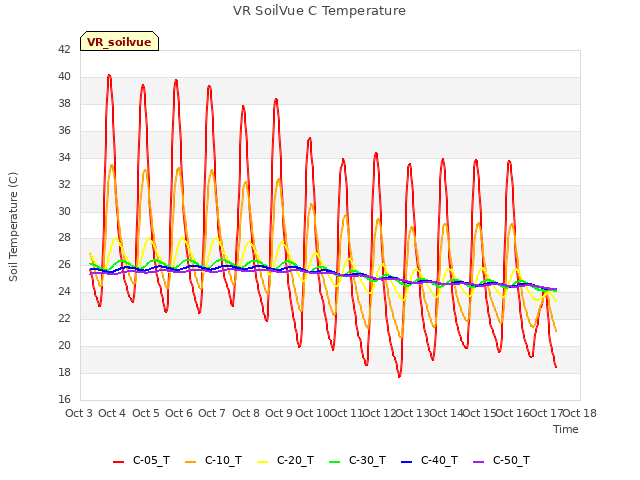Select the C-40_T legend label
This screenshot has height=480, width=640.
tap(439, 460)
